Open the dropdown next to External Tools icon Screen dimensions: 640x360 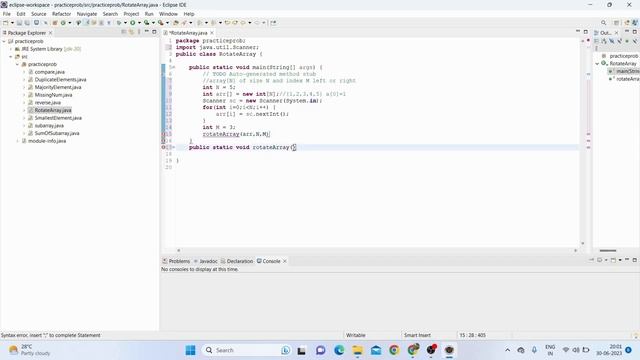167,22
